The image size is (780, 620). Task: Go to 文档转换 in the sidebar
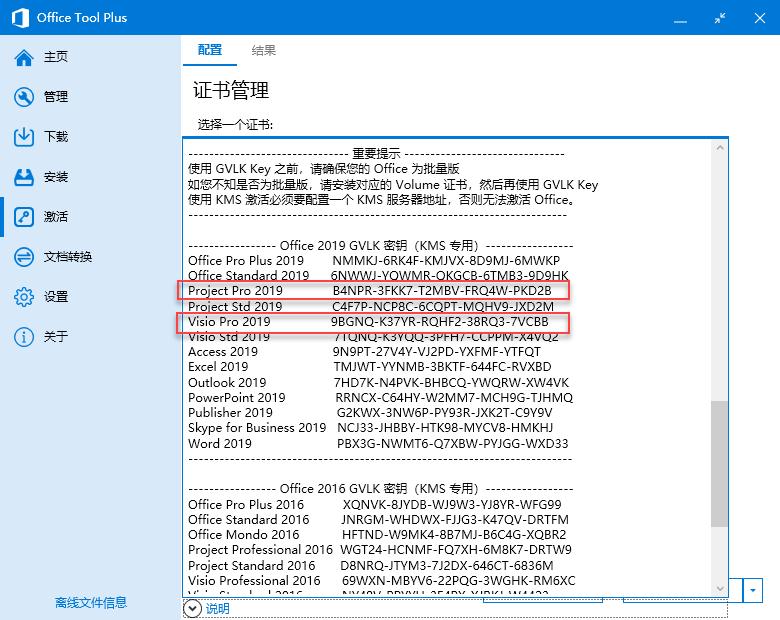(x=68, y=257)
